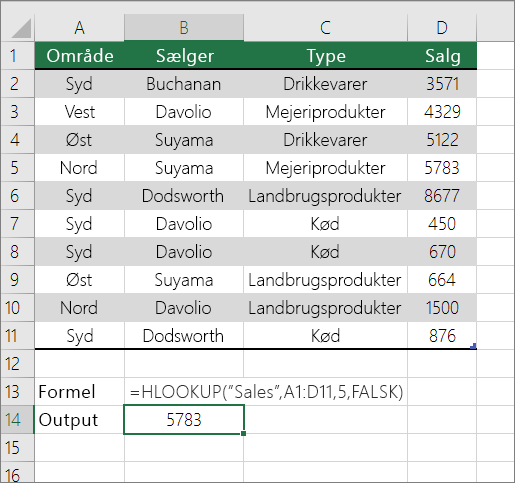This screenshot has height=483, width=515.
Task: Click the cell containing 8677
Action: coord(442,196)
